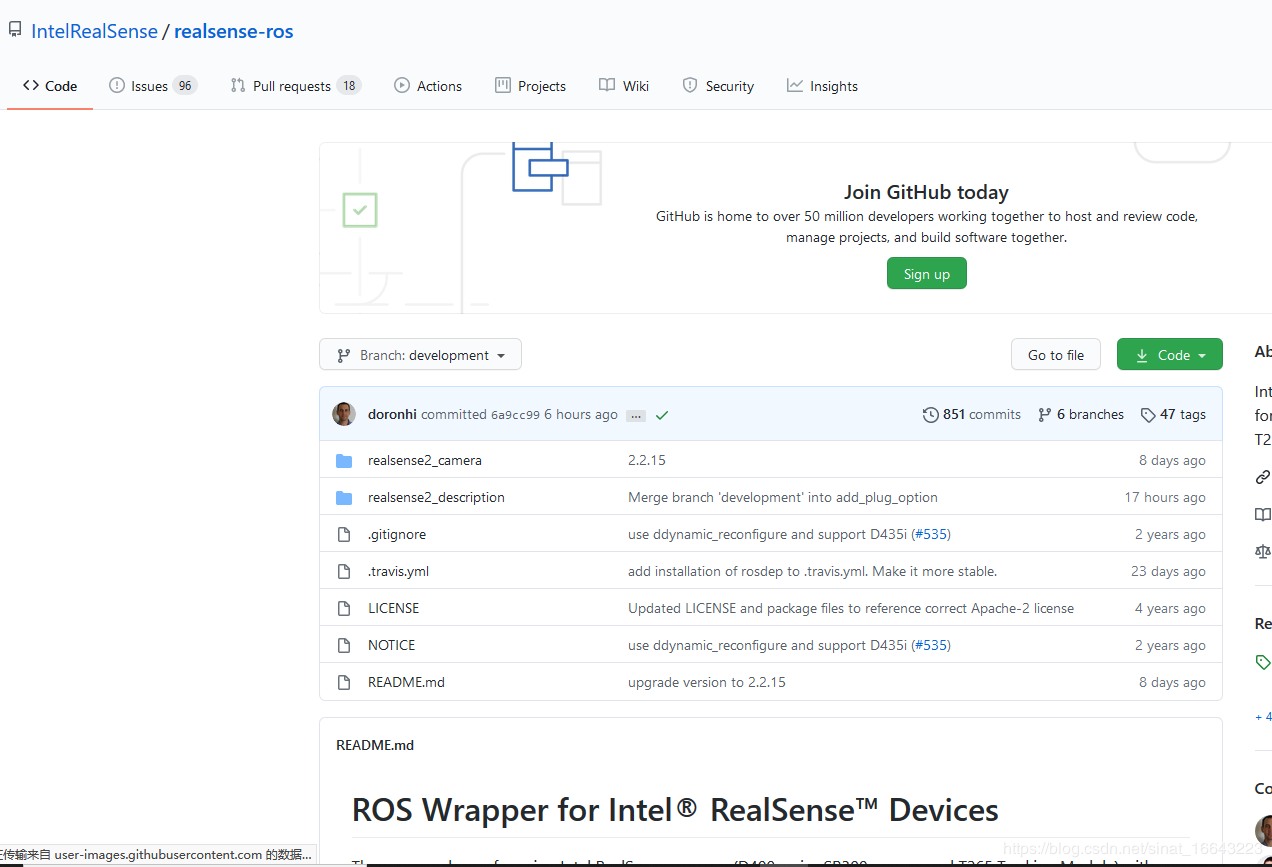
Task: Click the Releases tag icon in sidebar
Action: 1262,661
